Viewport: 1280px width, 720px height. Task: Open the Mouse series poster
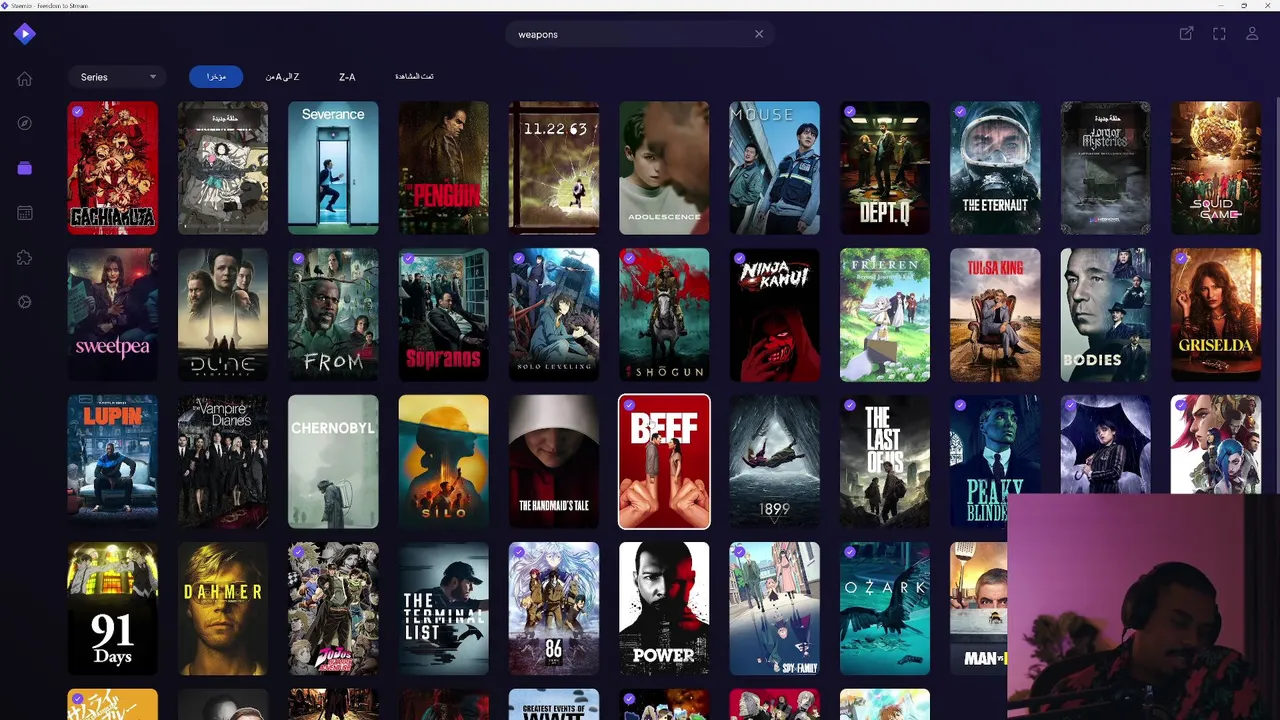pyautogui.click(x=774, y=168)
